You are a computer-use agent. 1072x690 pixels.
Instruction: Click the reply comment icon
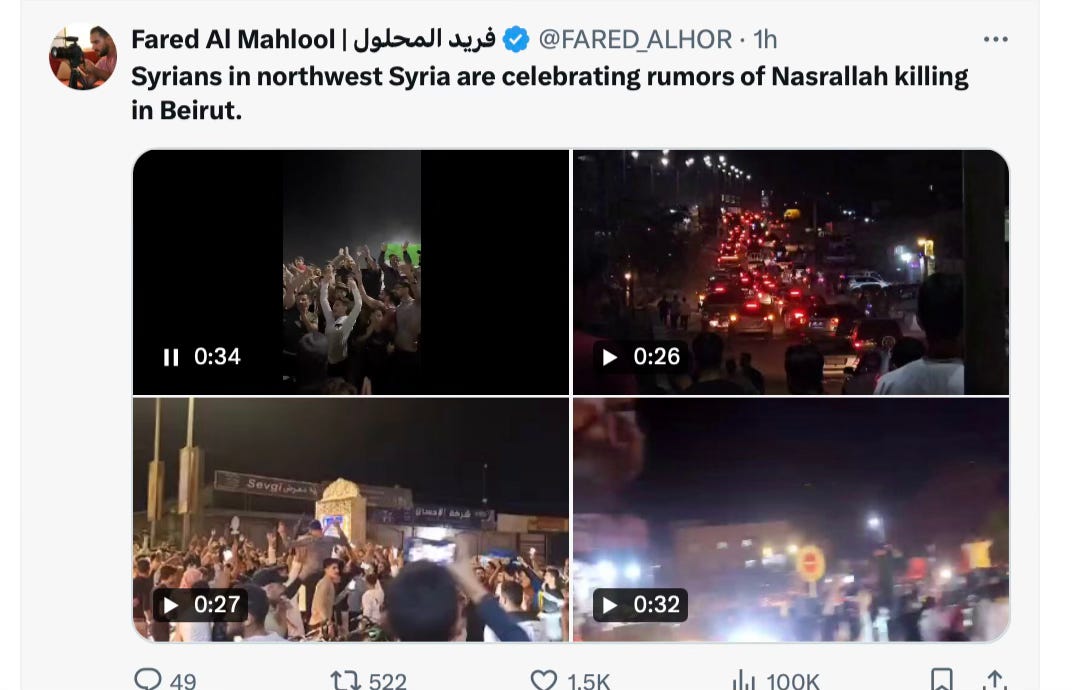(148, 680)
